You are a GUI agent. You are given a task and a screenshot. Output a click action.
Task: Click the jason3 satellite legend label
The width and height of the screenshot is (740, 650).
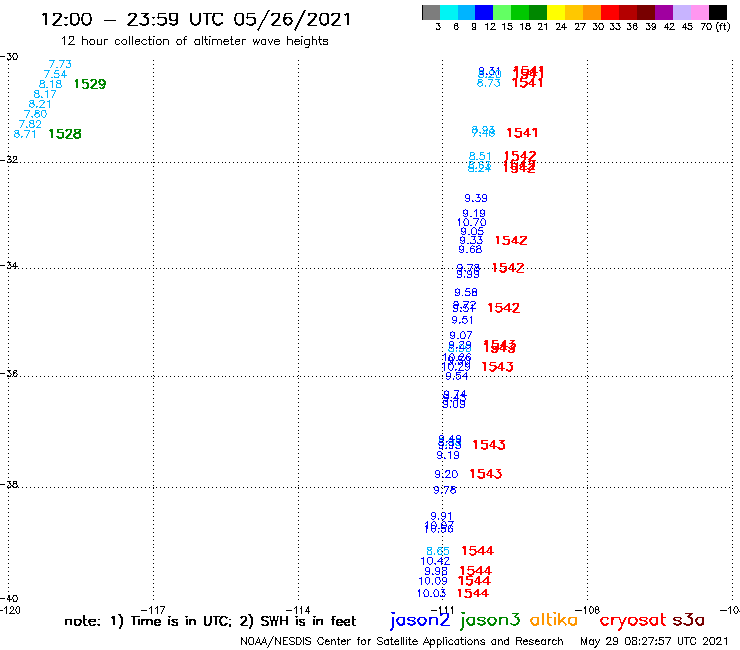(490, 620)
